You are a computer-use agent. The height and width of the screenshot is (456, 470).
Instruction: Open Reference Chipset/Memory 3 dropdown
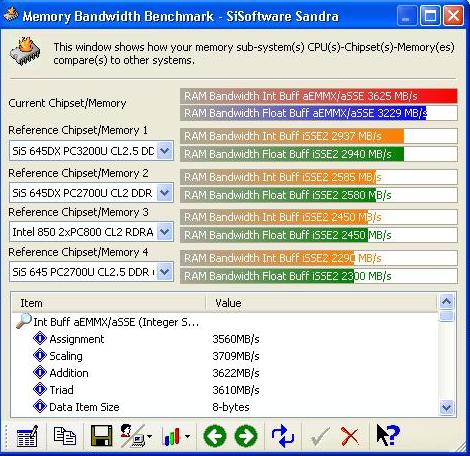[165, 232]
